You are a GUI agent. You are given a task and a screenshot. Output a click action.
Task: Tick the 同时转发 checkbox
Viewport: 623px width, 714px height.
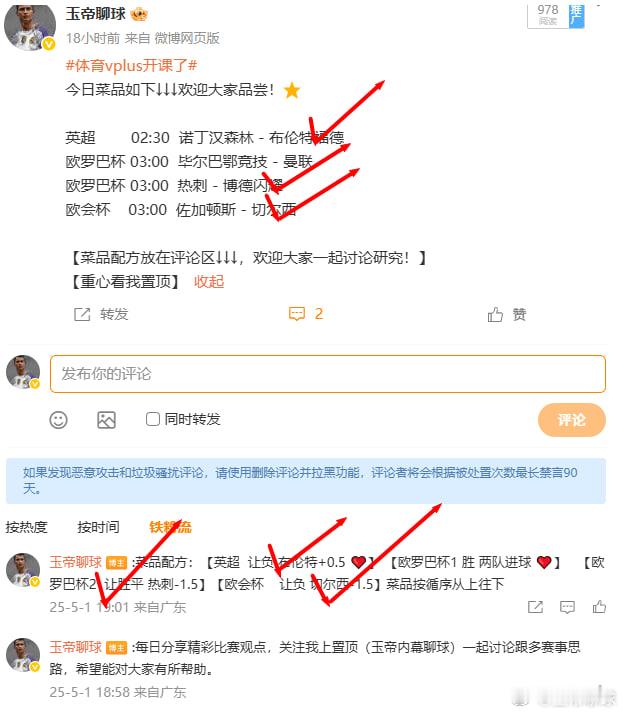[153, 419]
